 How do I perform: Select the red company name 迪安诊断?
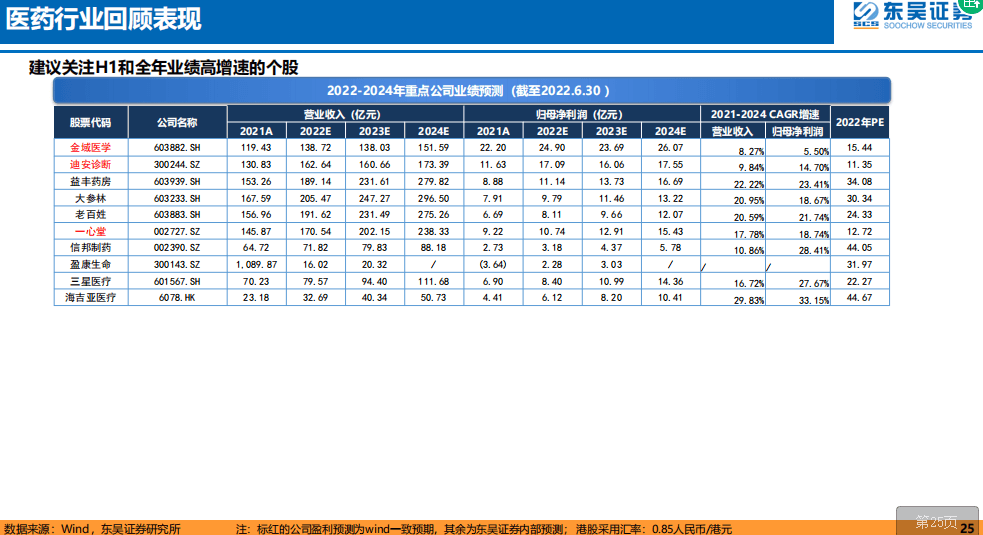pos(90,165)
